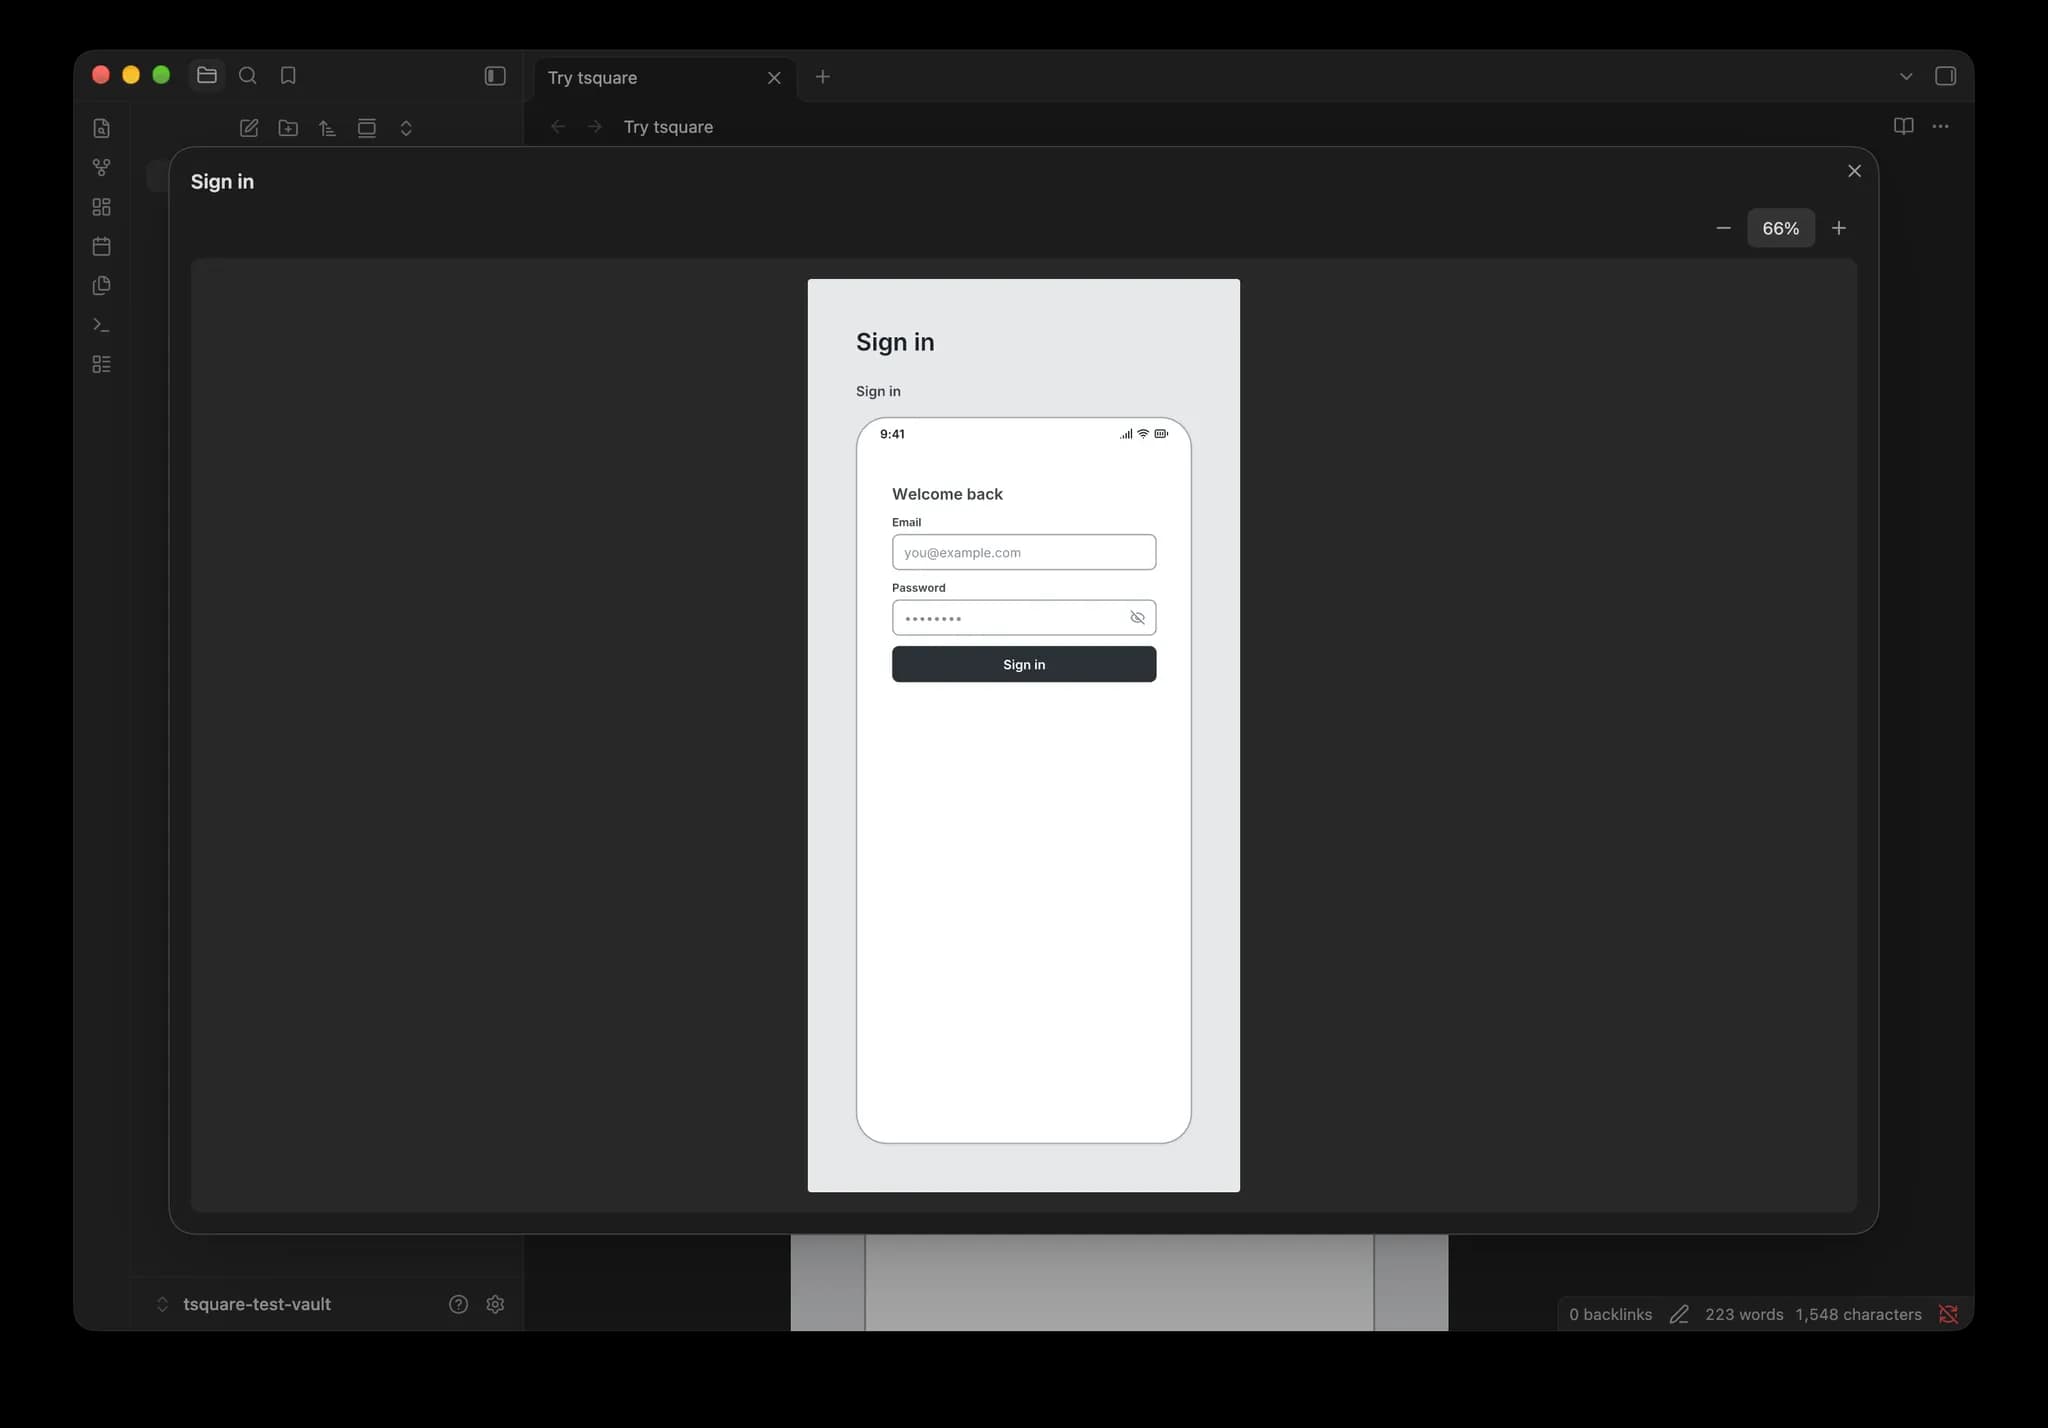Open the settings gear icon
The height and width of the screenshot is (1428, 2048).
point(495,1305)
